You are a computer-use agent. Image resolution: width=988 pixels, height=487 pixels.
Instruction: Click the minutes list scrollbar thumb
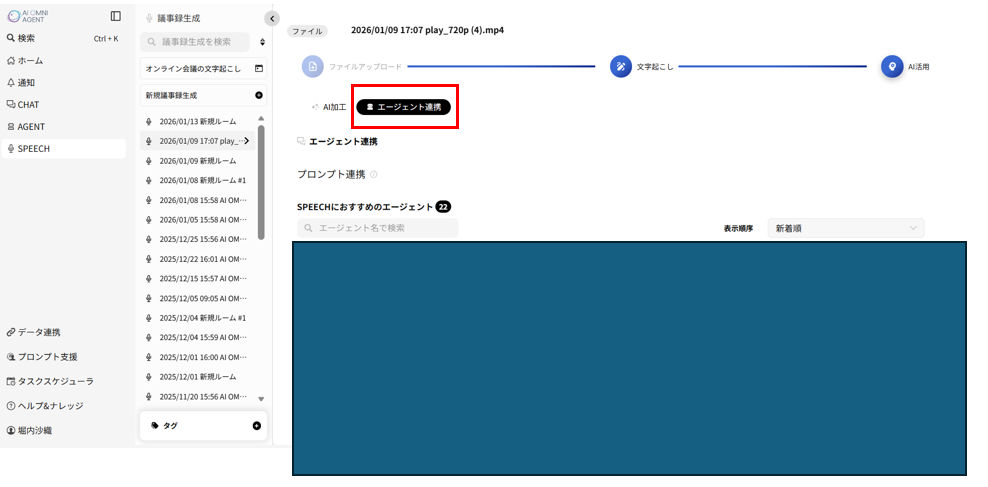click(261, 180)
